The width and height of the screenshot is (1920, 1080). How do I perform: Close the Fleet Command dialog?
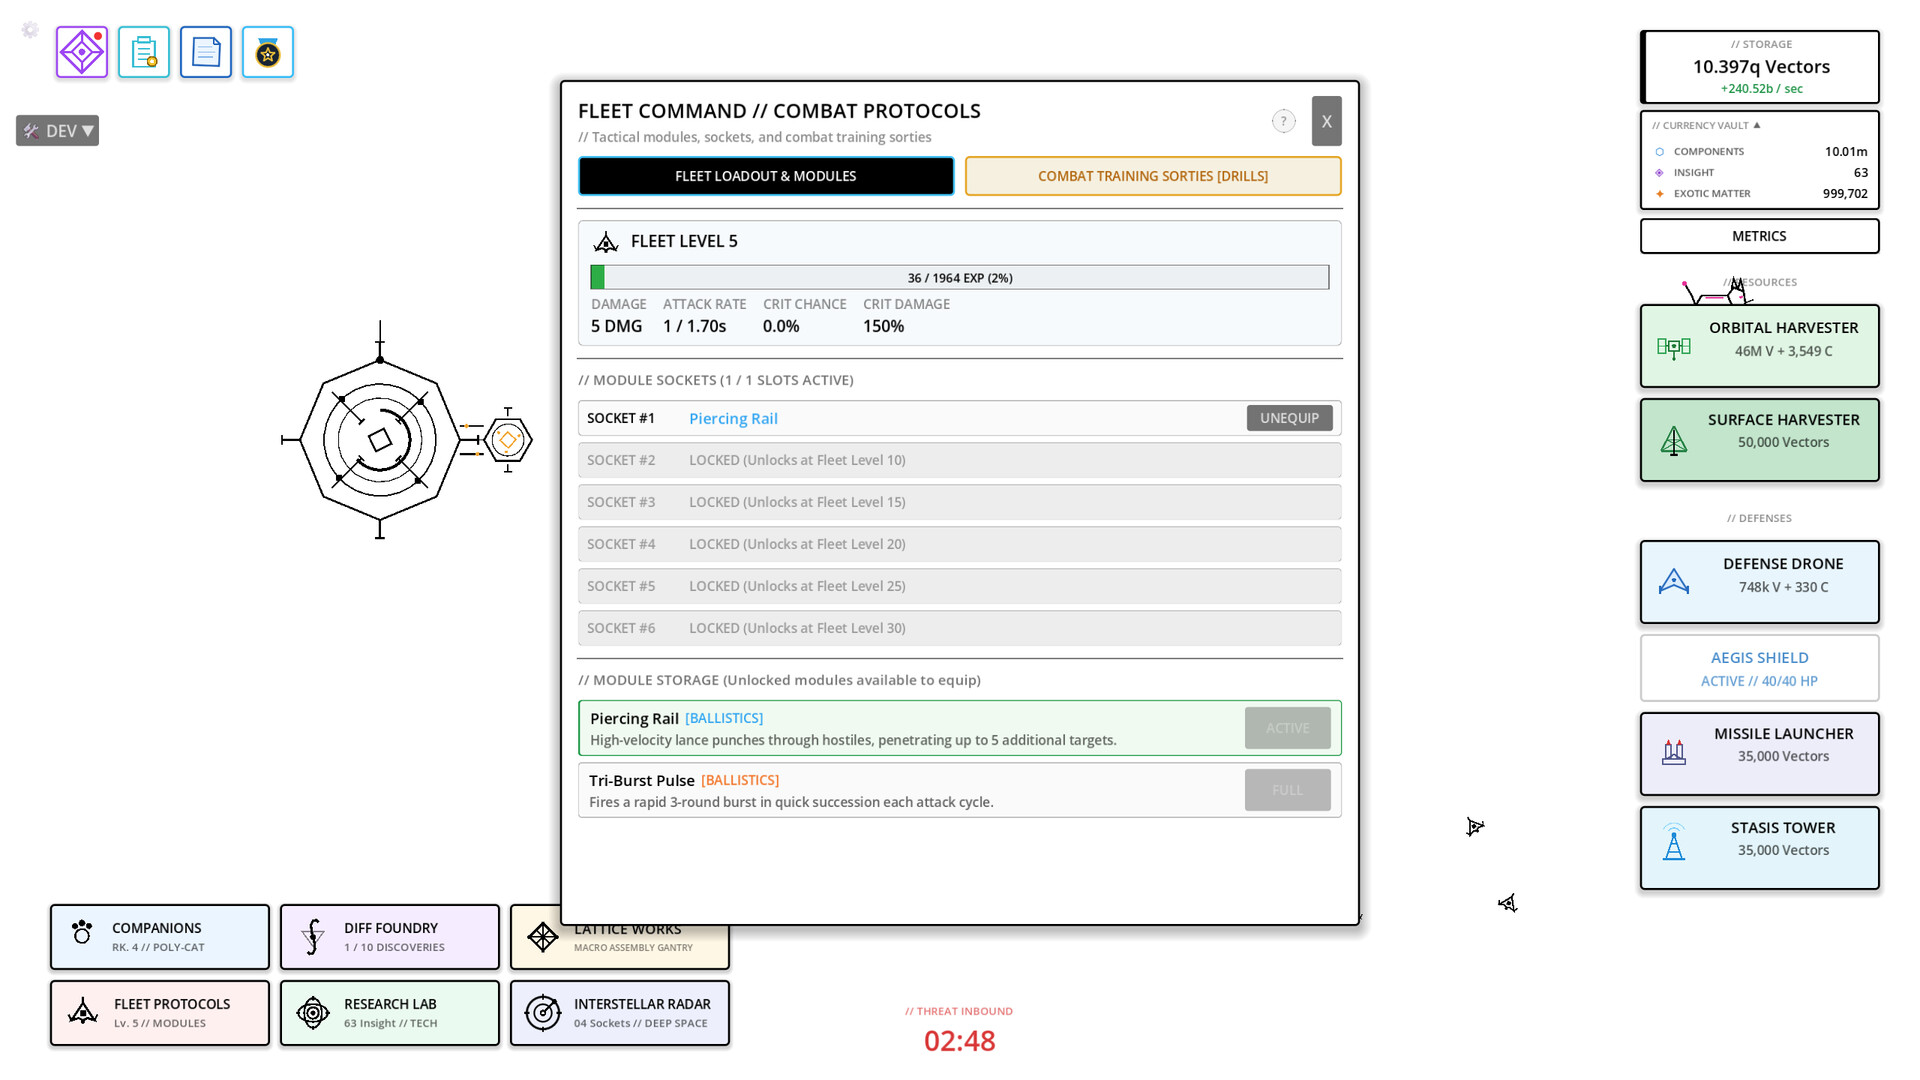pyautogui.click(x=1327, y=121)
